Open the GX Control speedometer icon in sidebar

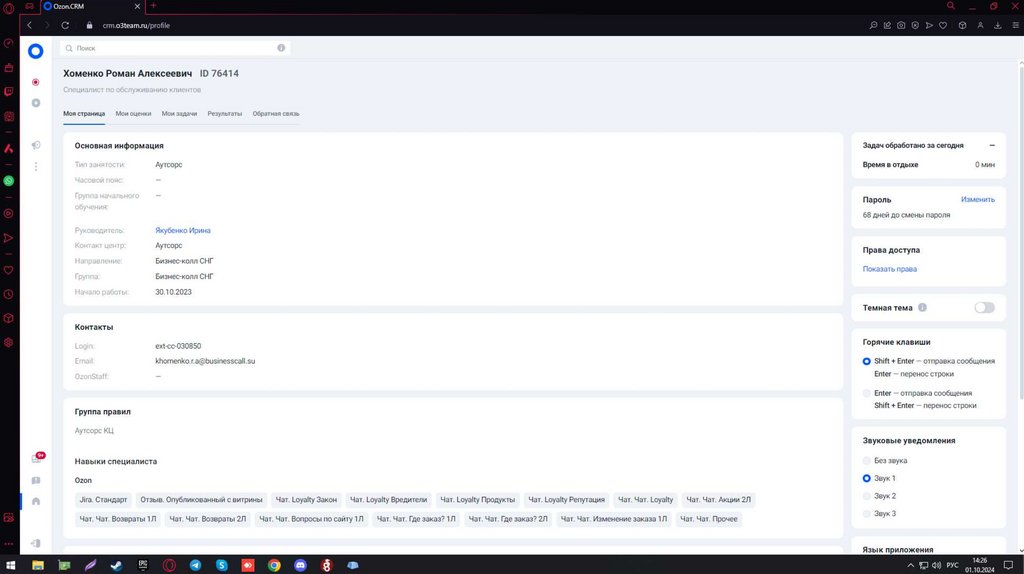click(x=8, y=43)
